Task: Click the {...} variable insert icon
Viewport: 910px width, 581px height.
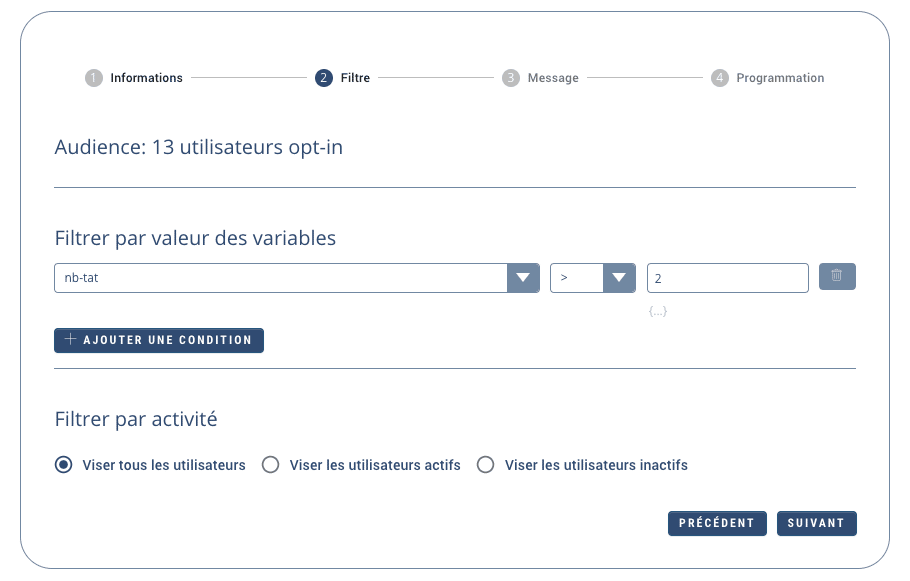Action: point(657,312)
